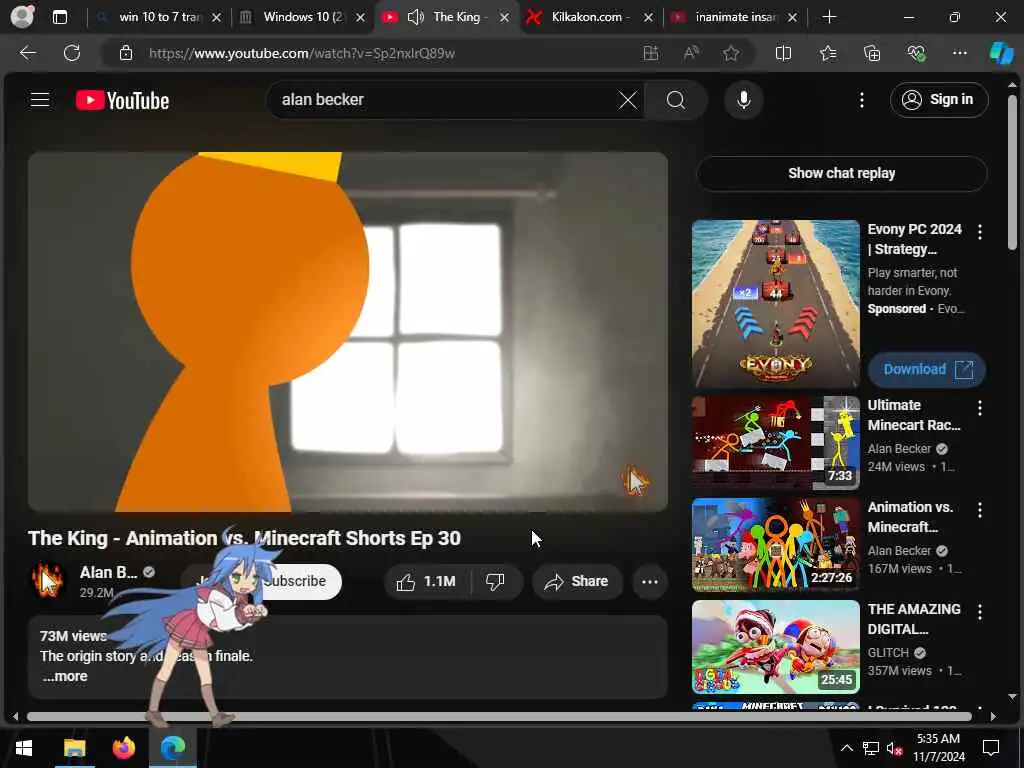The height and width of the screenshot is (768, 1024).
Task: Open the notification action center
Action: [x=991, y=748]
